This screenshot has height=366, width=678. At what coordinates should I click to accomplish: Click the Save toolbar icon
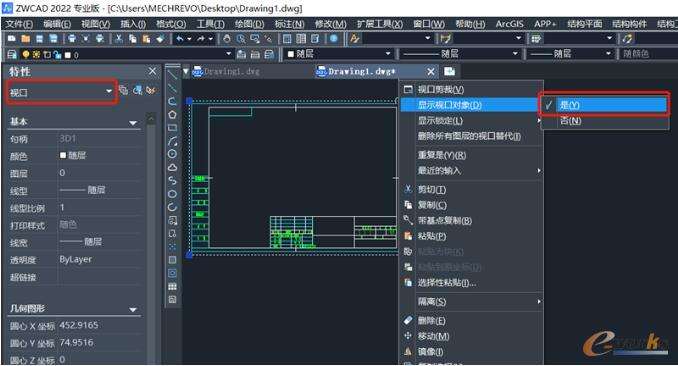pyautogui.click(x=39, y=39)
